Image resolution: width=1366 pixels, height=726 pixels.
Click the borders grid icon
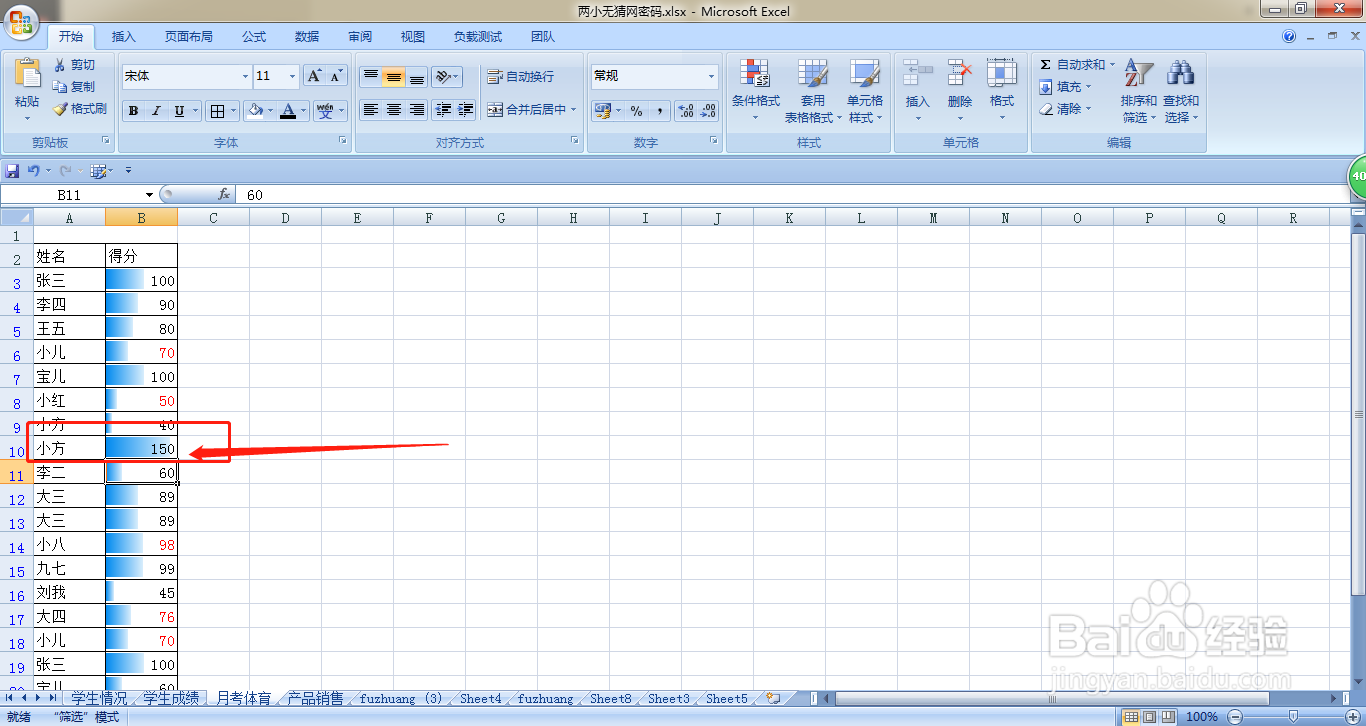pos(217,111)
